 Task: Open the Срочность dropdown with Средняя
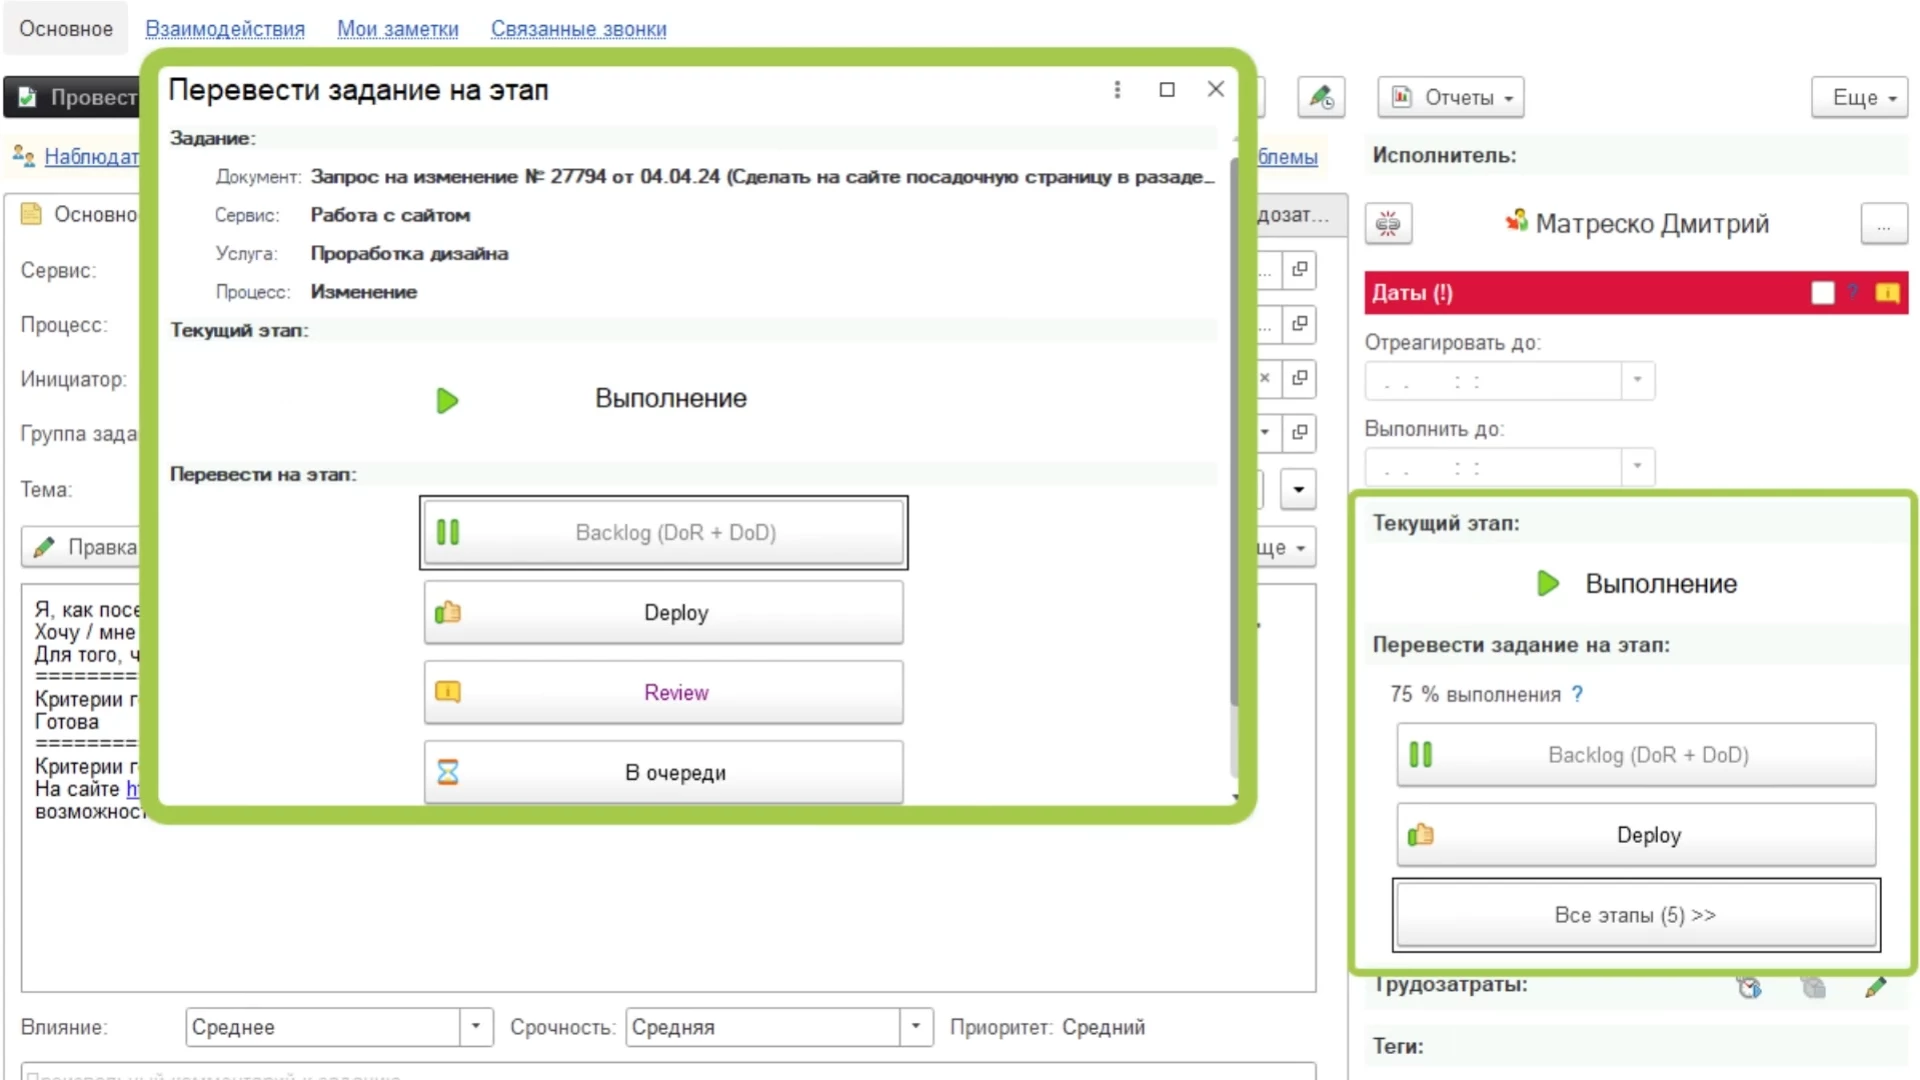coord(916,1027)
